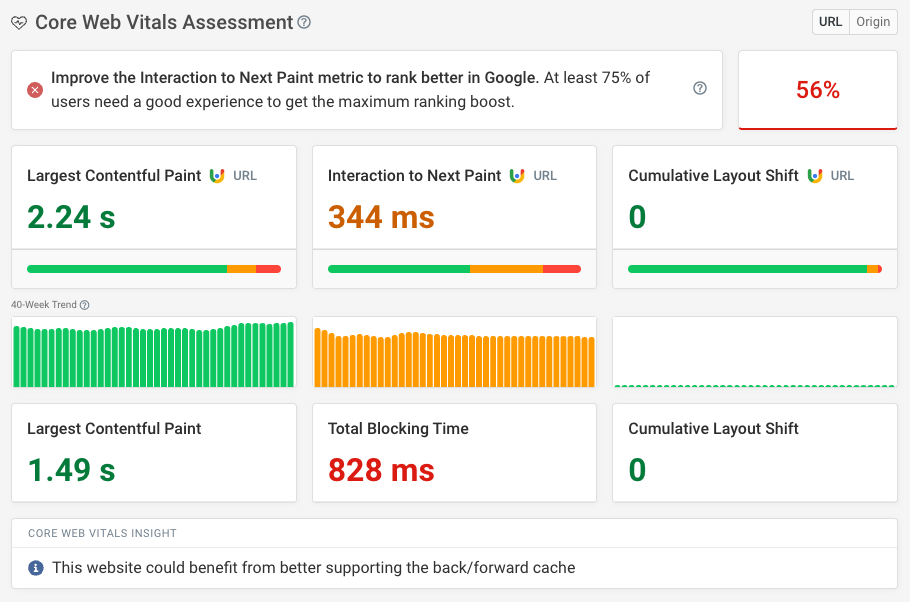Click the Total Blocking Time label
The image size is (910, 602).
398,428
